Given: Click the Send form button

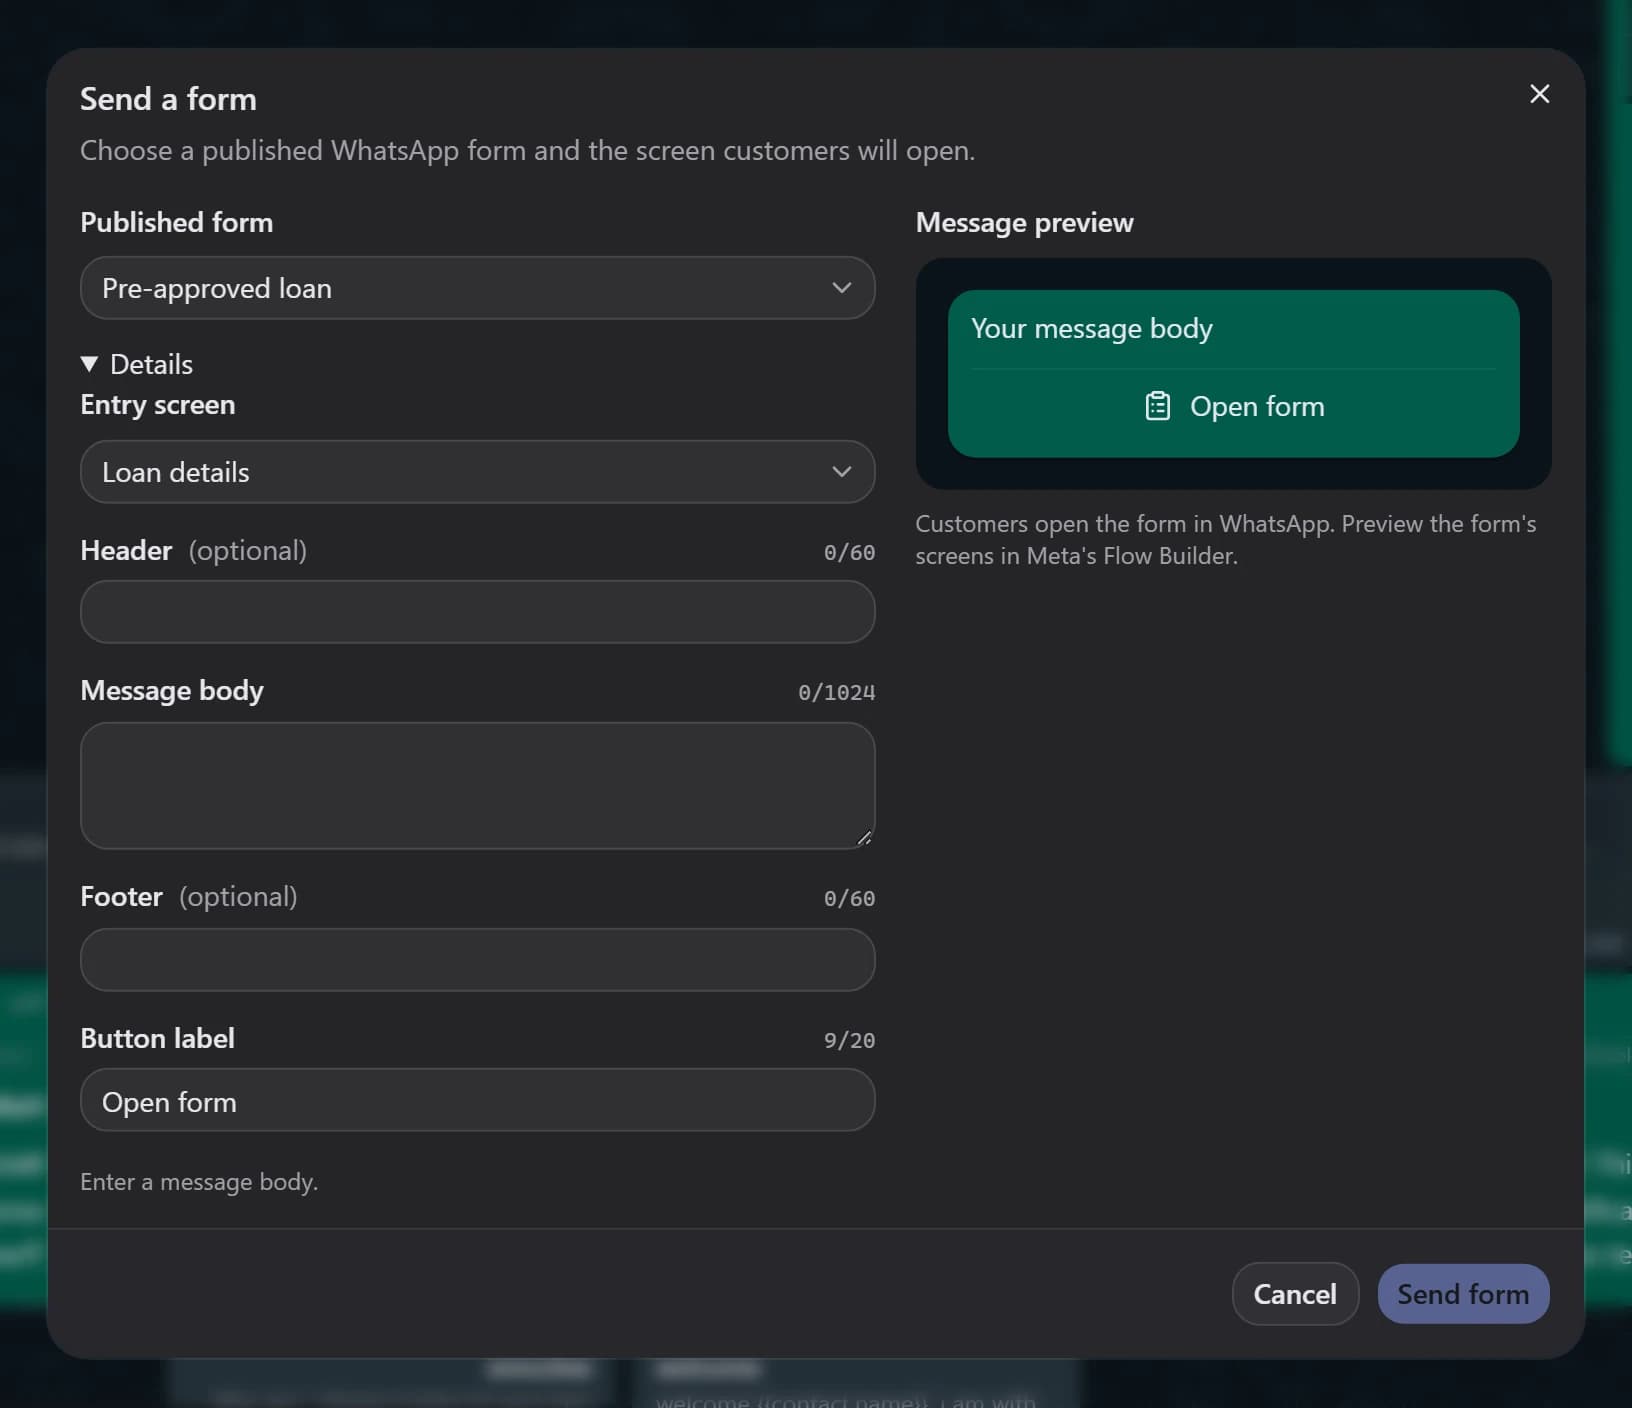Looking at the screenshot, I should pos(1463,1294).
